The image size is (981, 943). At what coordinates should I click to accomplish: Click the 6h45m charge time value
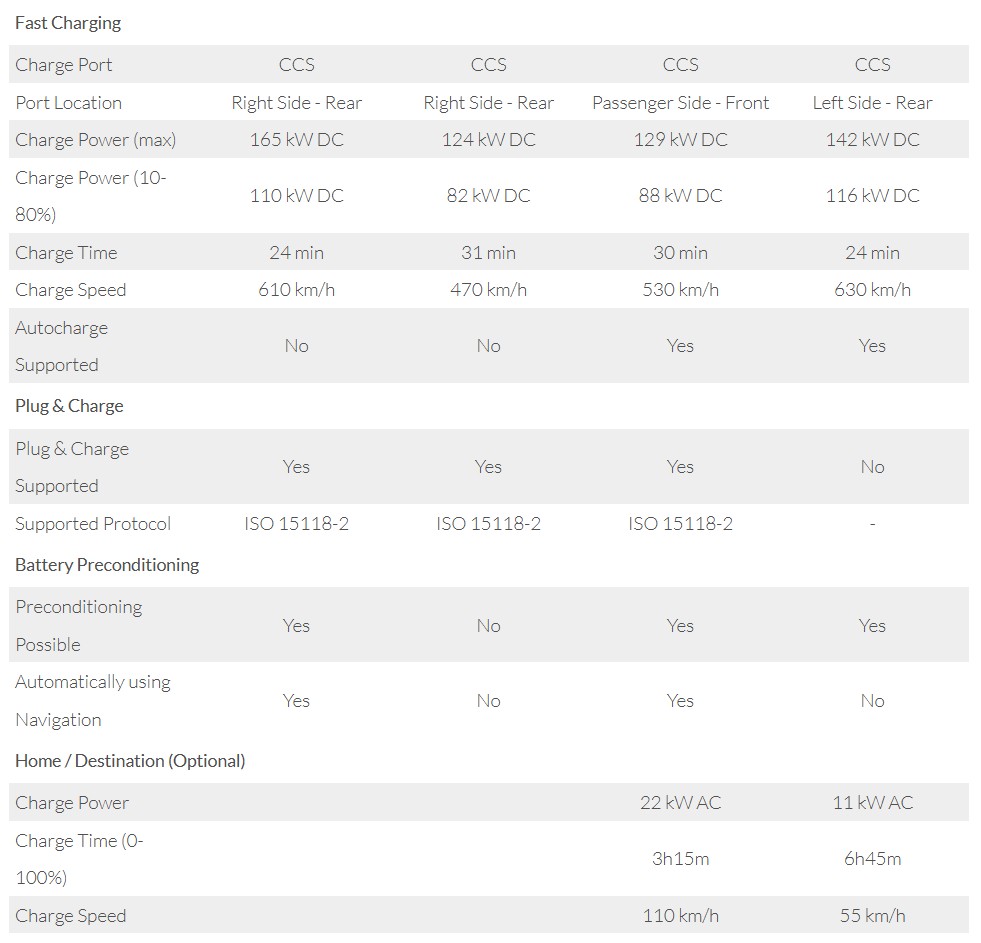tap(872, 859)
